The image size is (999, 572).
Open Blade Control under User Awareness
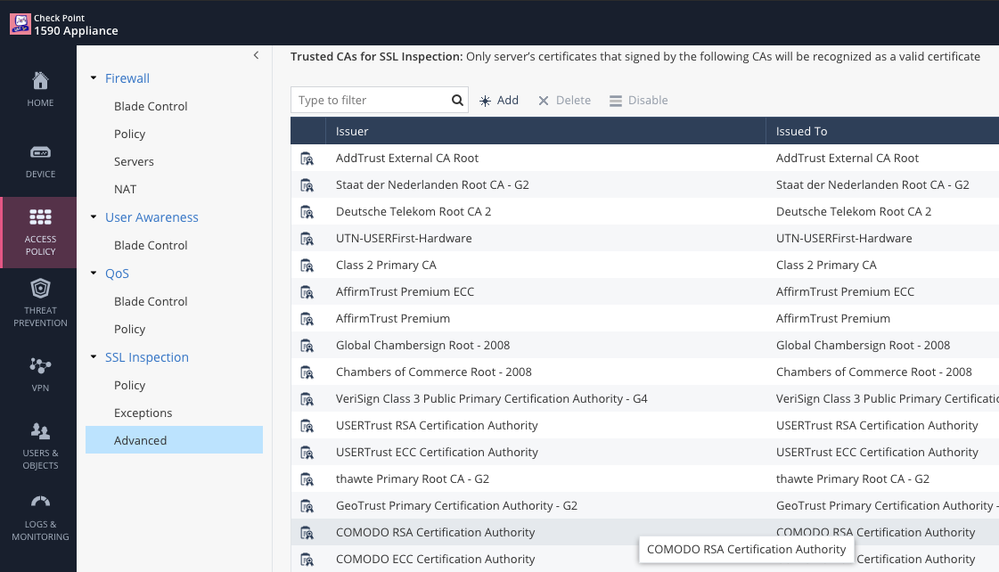[x=151, y=245]
